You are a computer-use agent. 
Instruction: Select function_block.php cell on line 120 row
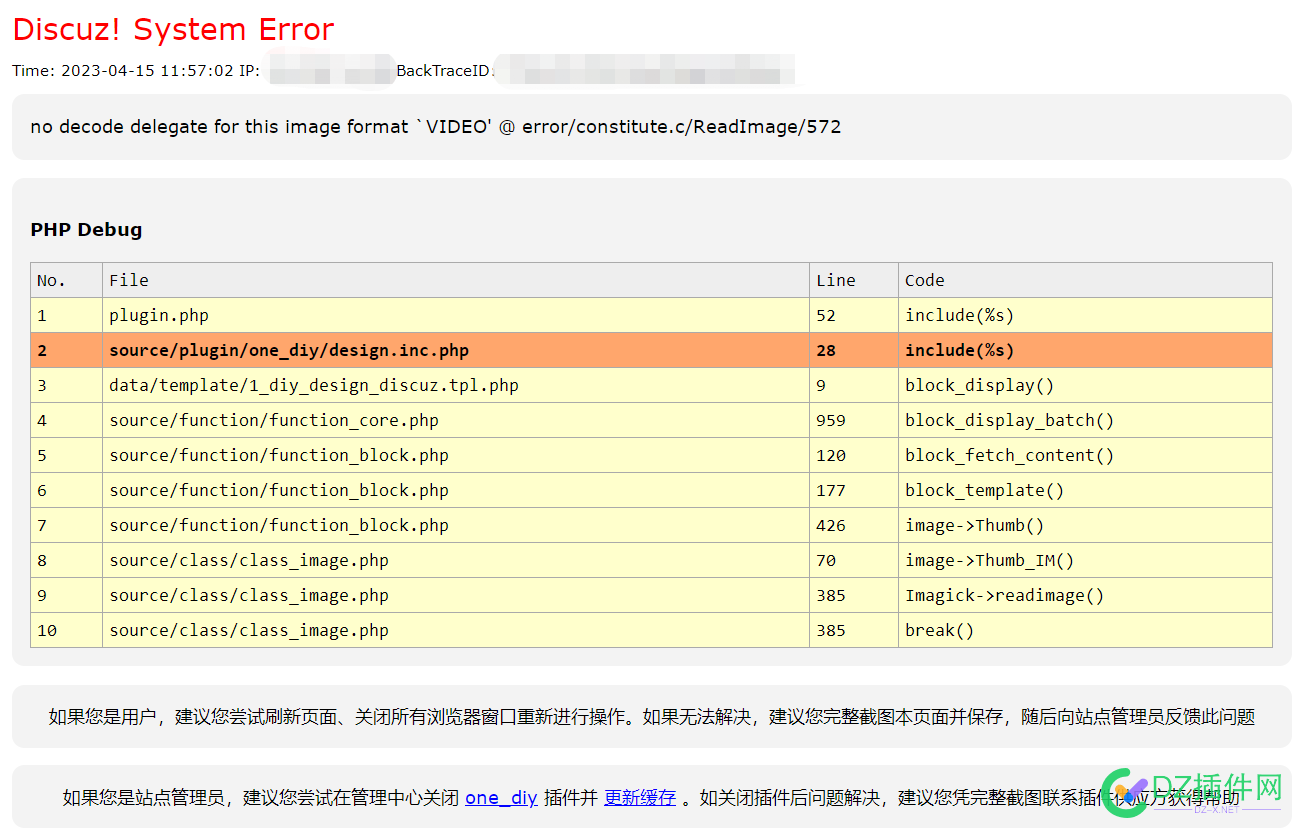pos(456,455)
